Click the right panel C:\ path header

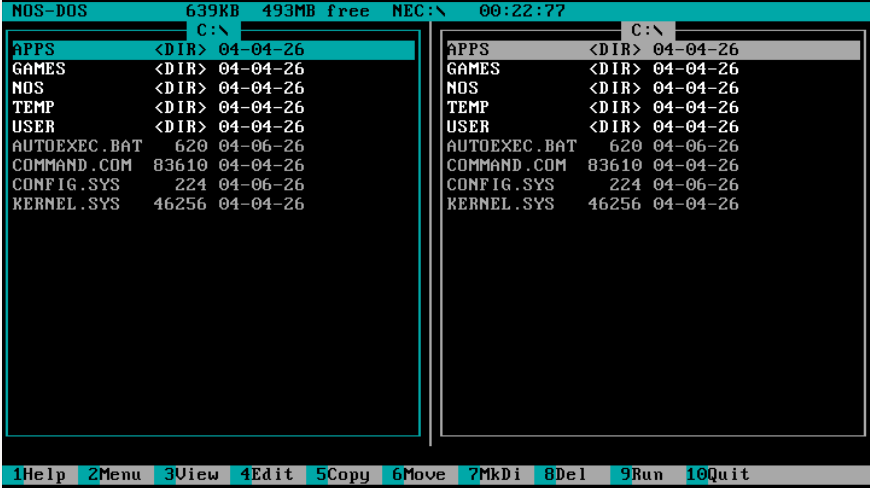coord(648,30)
